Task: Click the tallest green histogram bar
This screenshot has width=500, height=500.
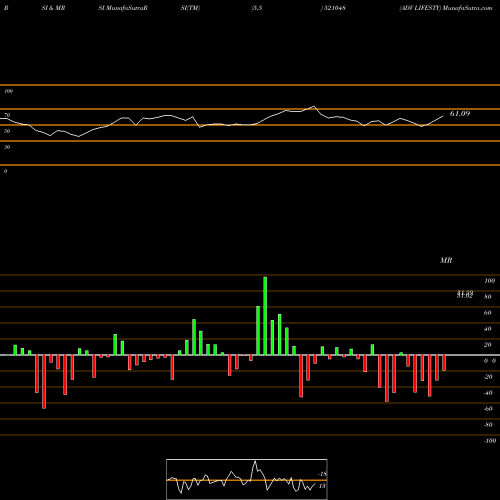Action: click(265, 316)
